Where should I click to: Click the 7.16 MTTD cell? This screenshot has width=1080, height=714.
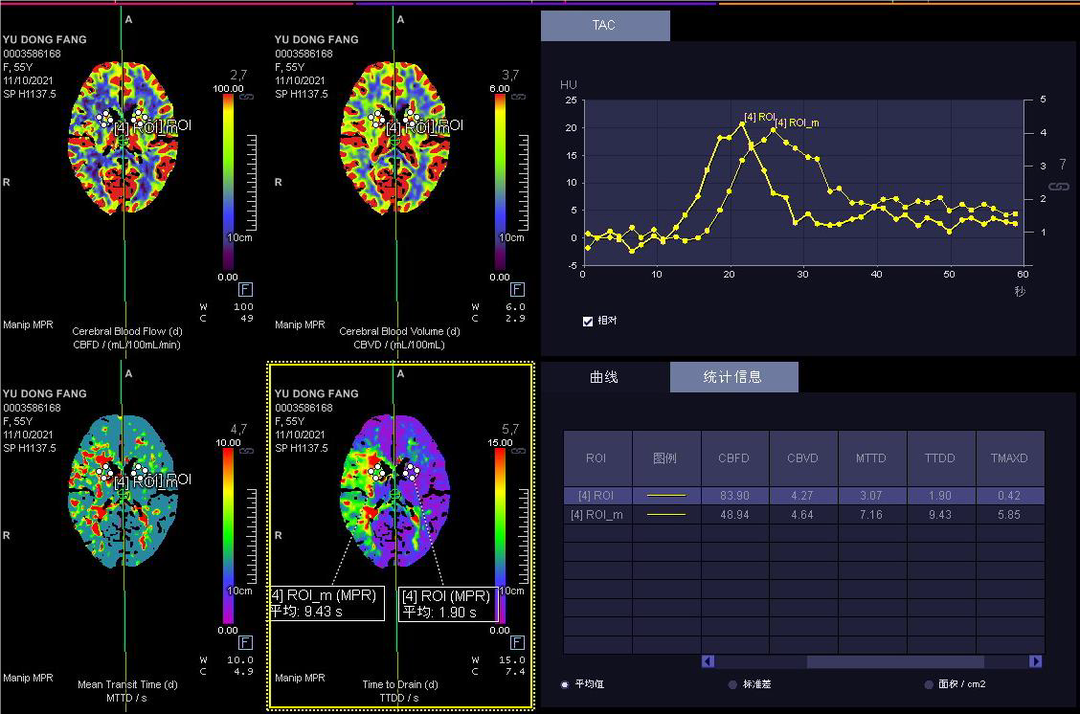(x=873, y=515)
